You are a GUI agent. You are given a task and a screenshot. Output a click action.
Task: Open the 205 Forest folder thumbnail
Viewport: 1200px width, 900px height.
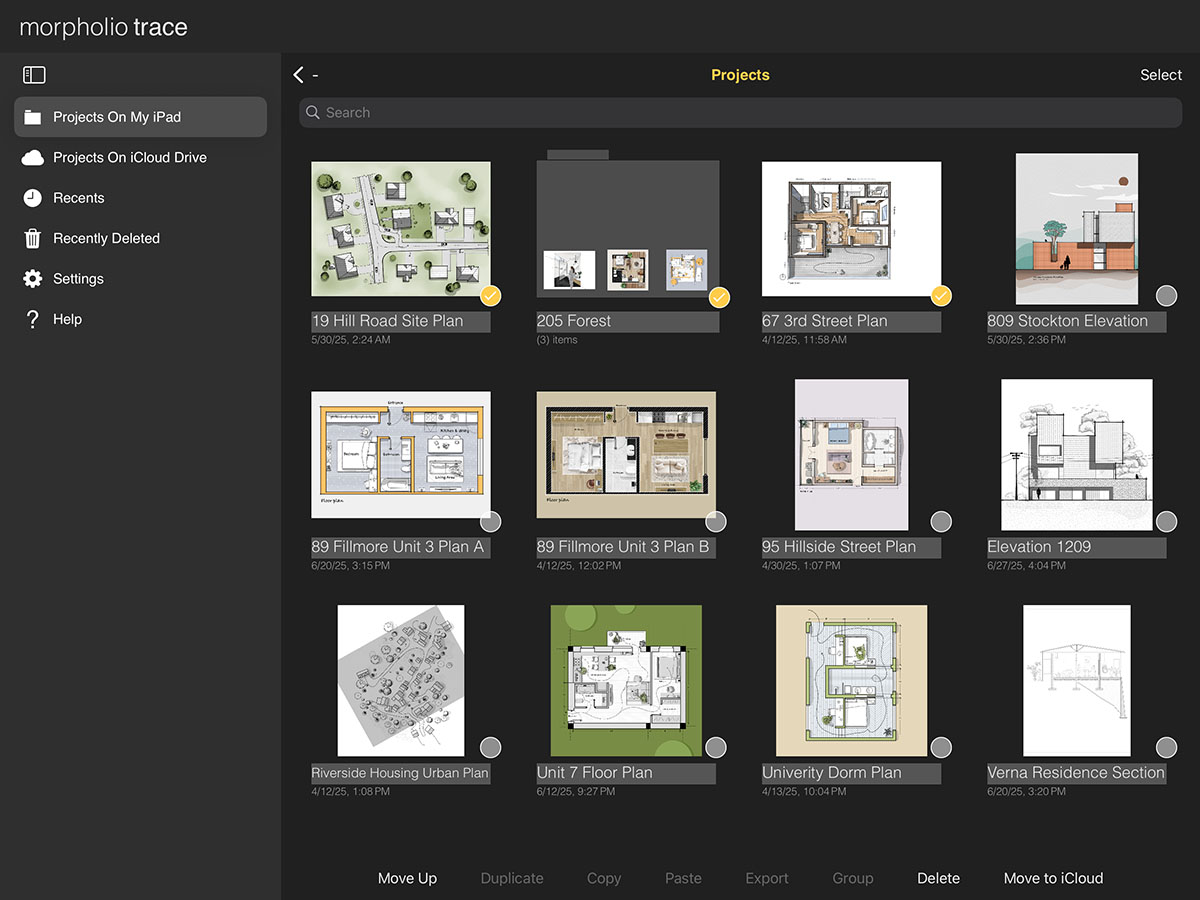point(628,229)
